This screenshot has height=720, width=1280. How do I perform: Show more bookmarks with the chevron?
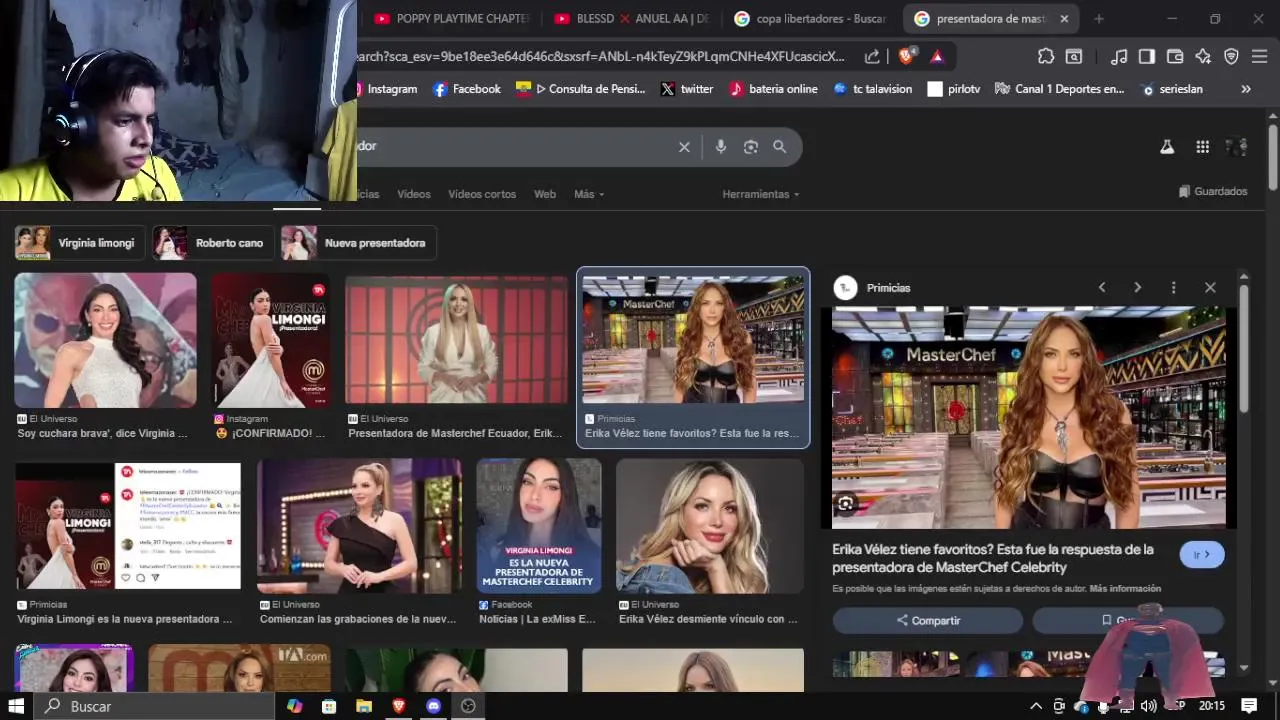coord(1246,89)
